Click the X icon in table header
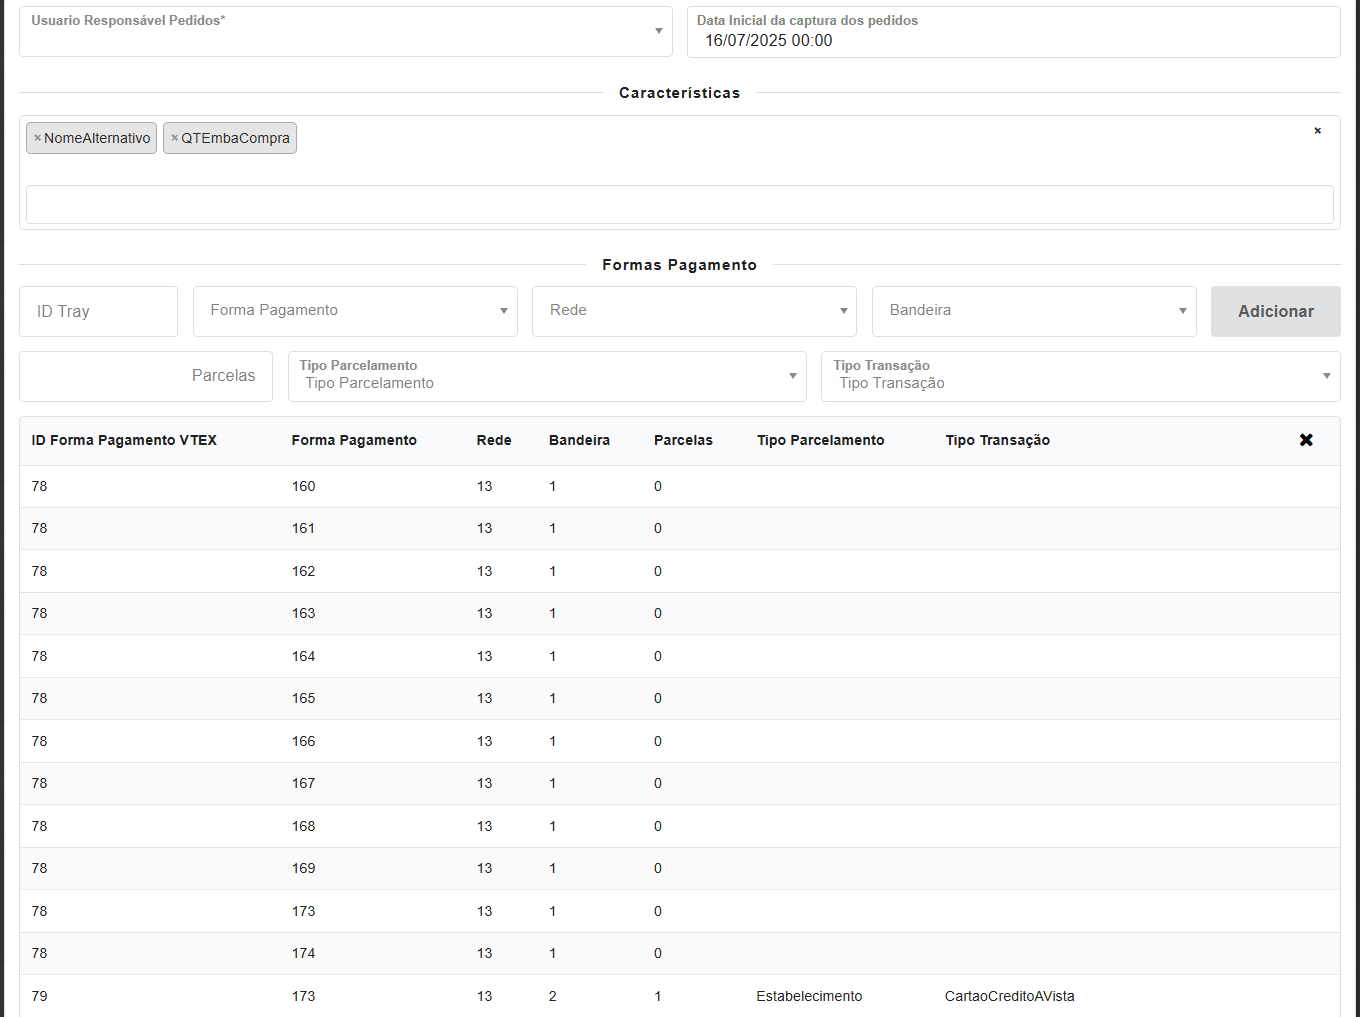This screenshot has width=1360, height=1017. click(x=1305, y=440)
